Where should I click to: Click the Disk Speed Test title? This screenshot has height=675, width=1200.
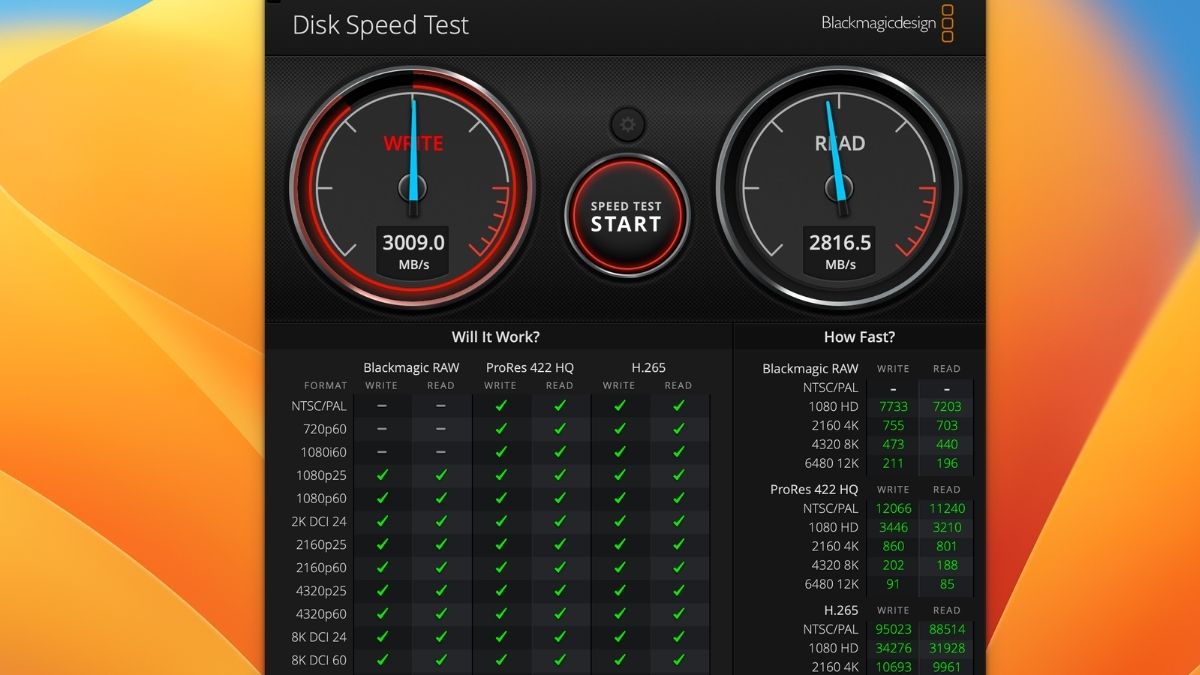tap(380, 25)
